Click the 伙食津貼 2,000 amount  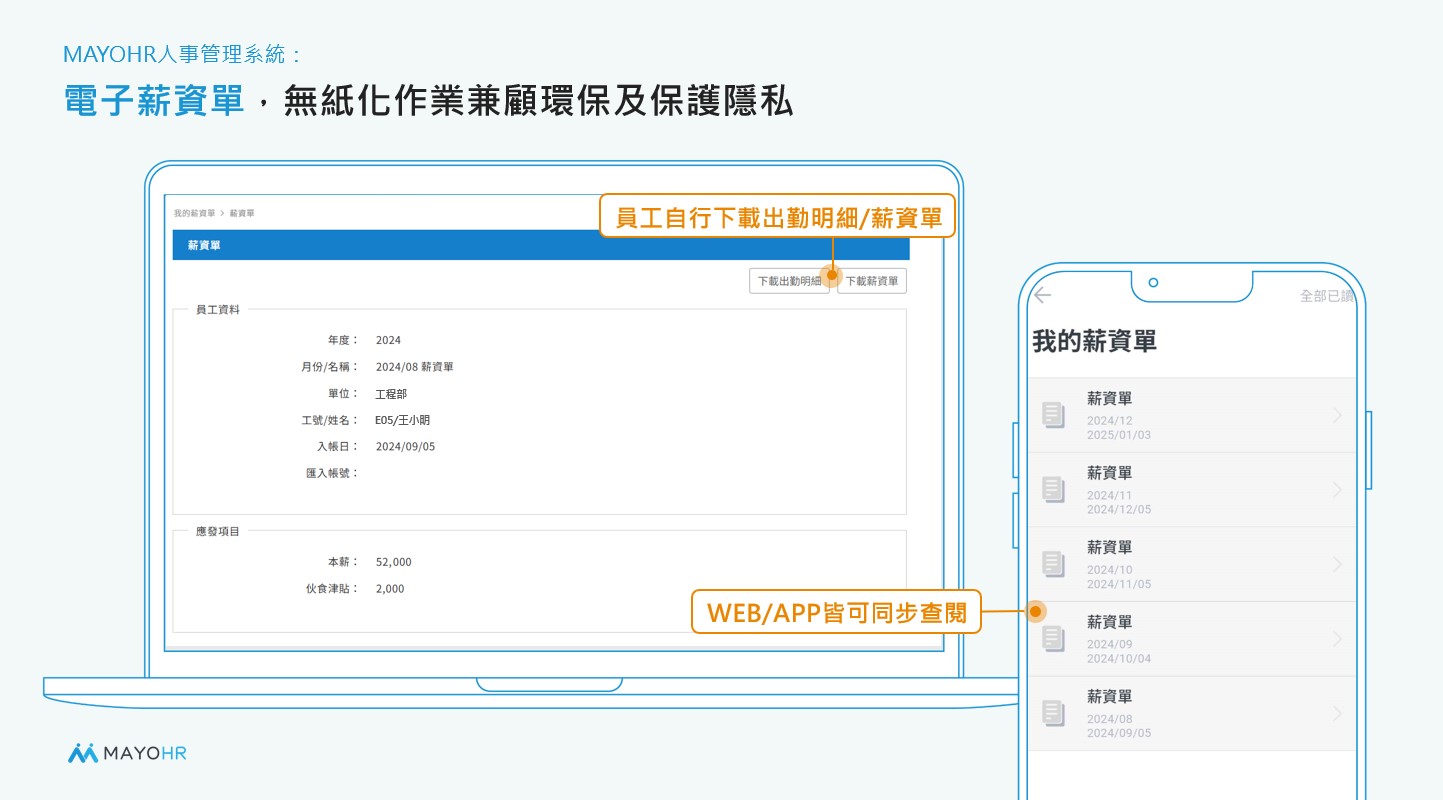[390, 588]
